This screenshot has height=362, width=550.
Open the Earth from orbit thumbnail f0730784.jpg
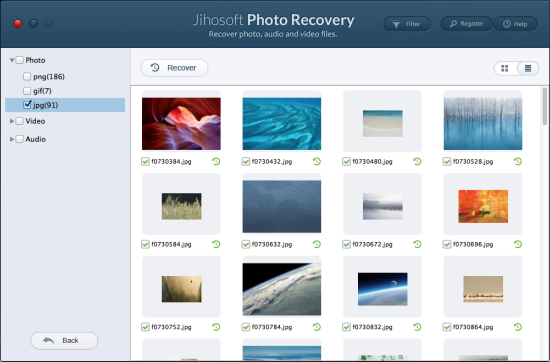[x=282, y=289]
